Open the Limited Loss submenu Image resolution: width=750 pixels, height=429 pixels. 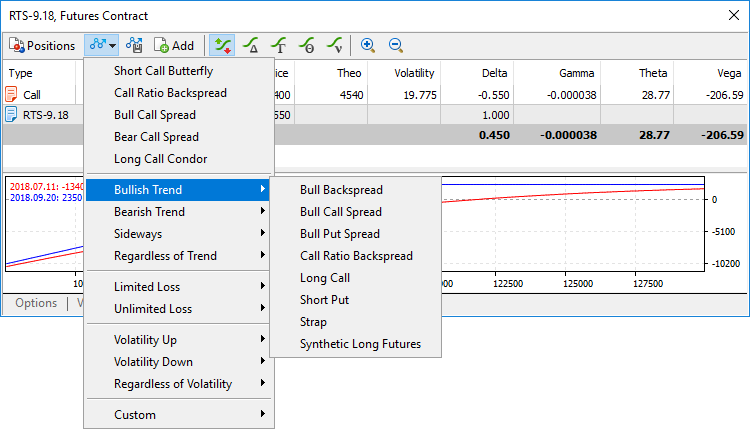pos(179,287)
